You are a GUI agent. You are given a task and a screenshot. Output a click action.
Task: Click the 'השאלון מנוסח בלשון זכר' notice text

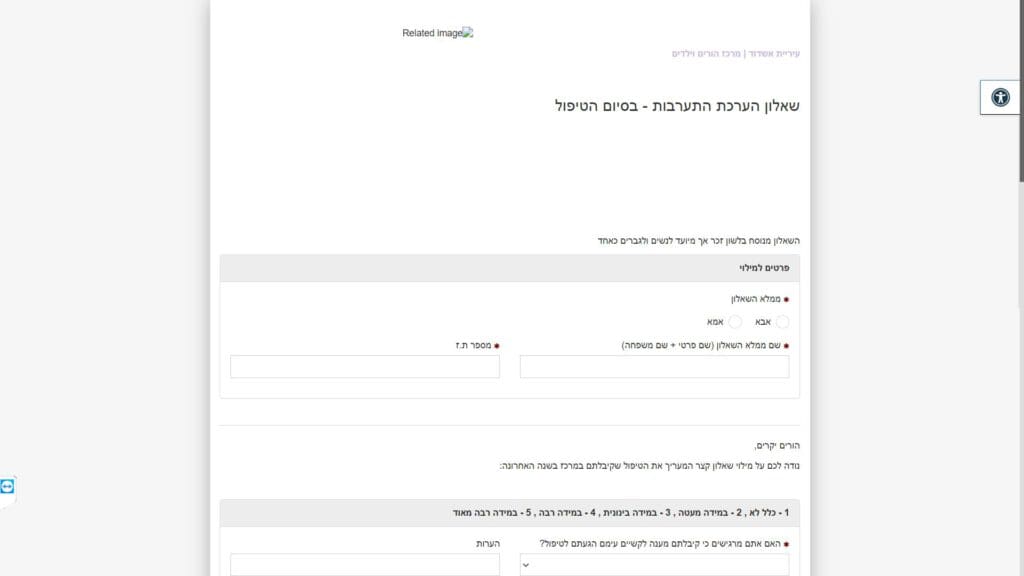pos(698,241)
